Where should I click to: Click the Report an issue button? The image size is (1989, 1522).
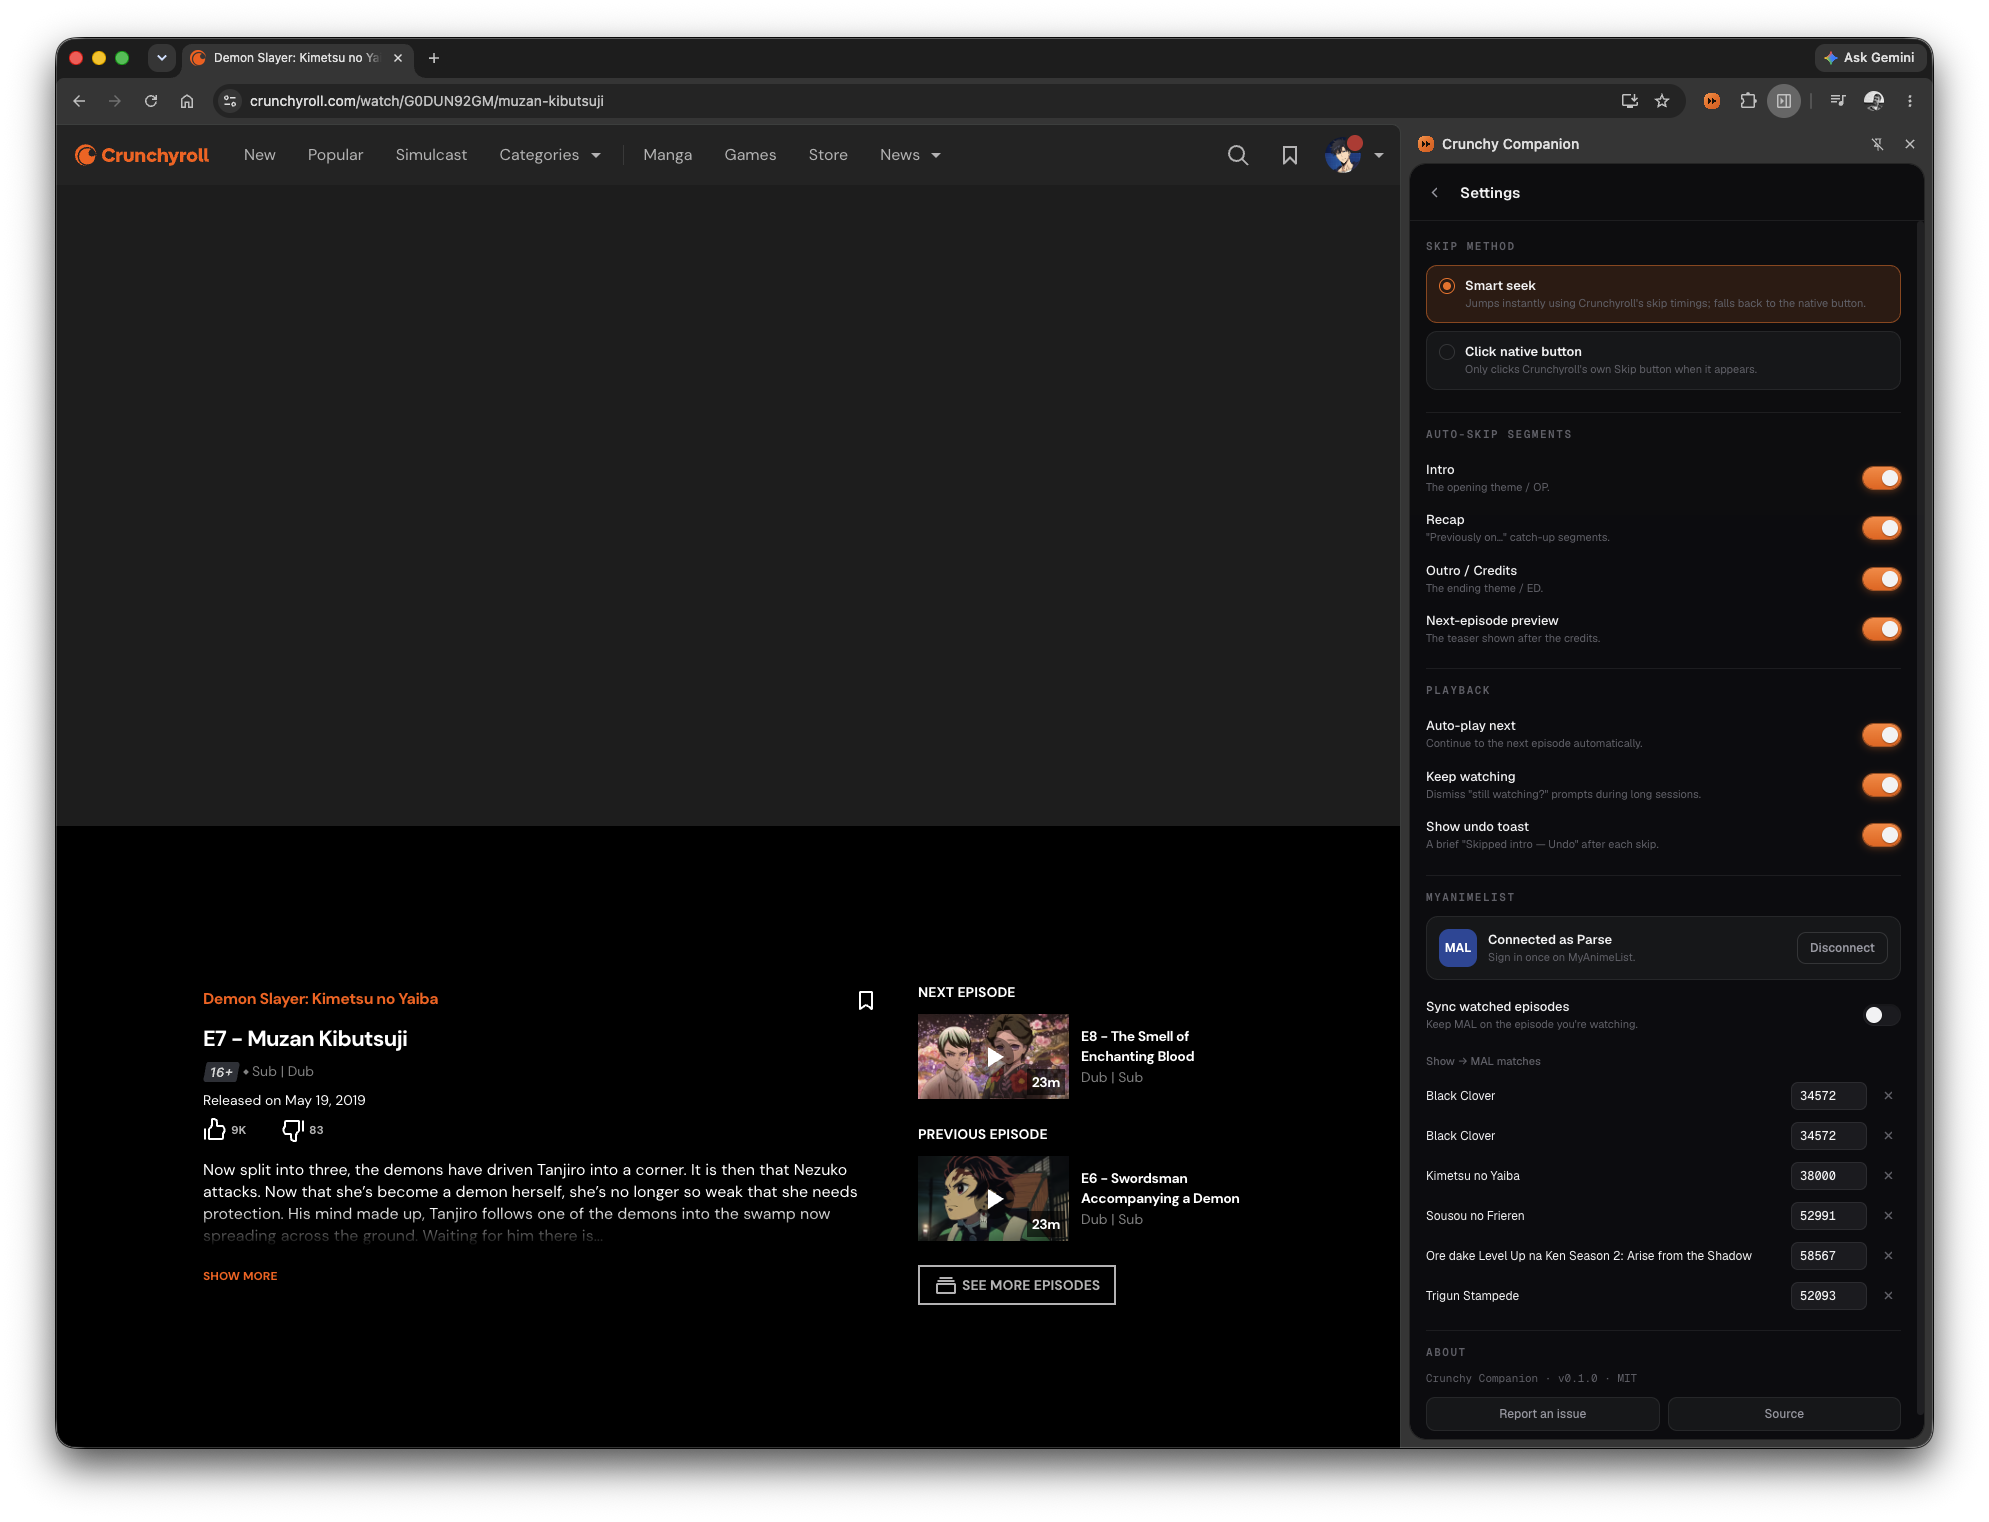(x=1542, y=1414)
